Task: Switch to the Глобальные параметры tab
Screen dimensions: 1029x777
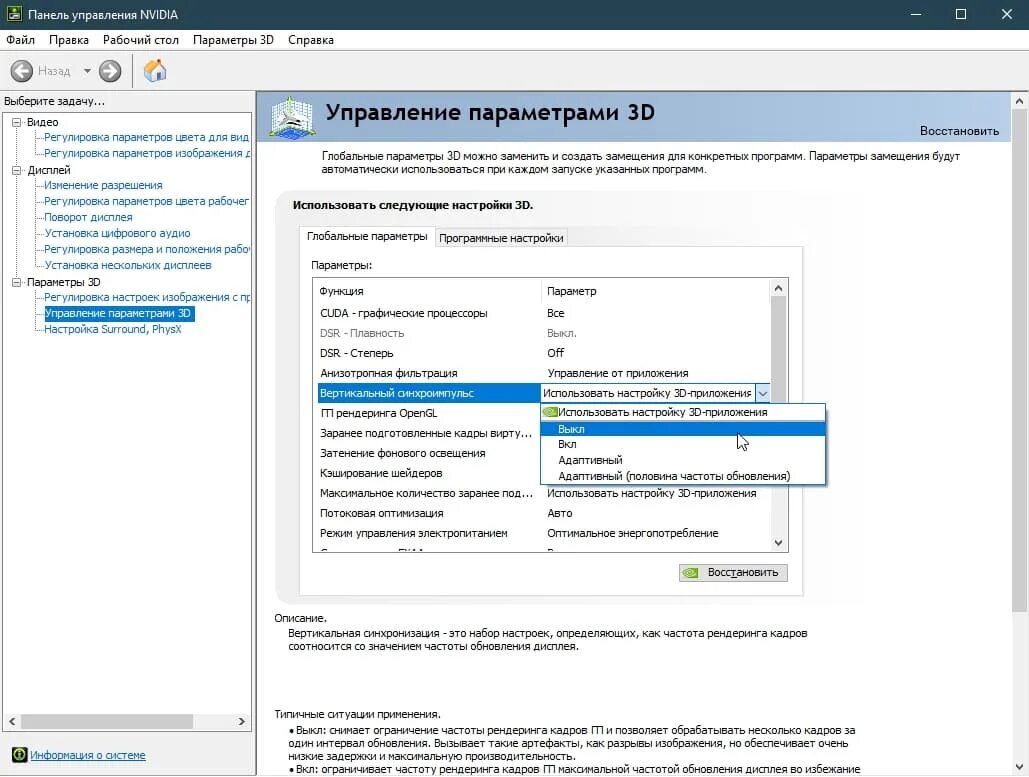Action: click(x=367, y=236)
